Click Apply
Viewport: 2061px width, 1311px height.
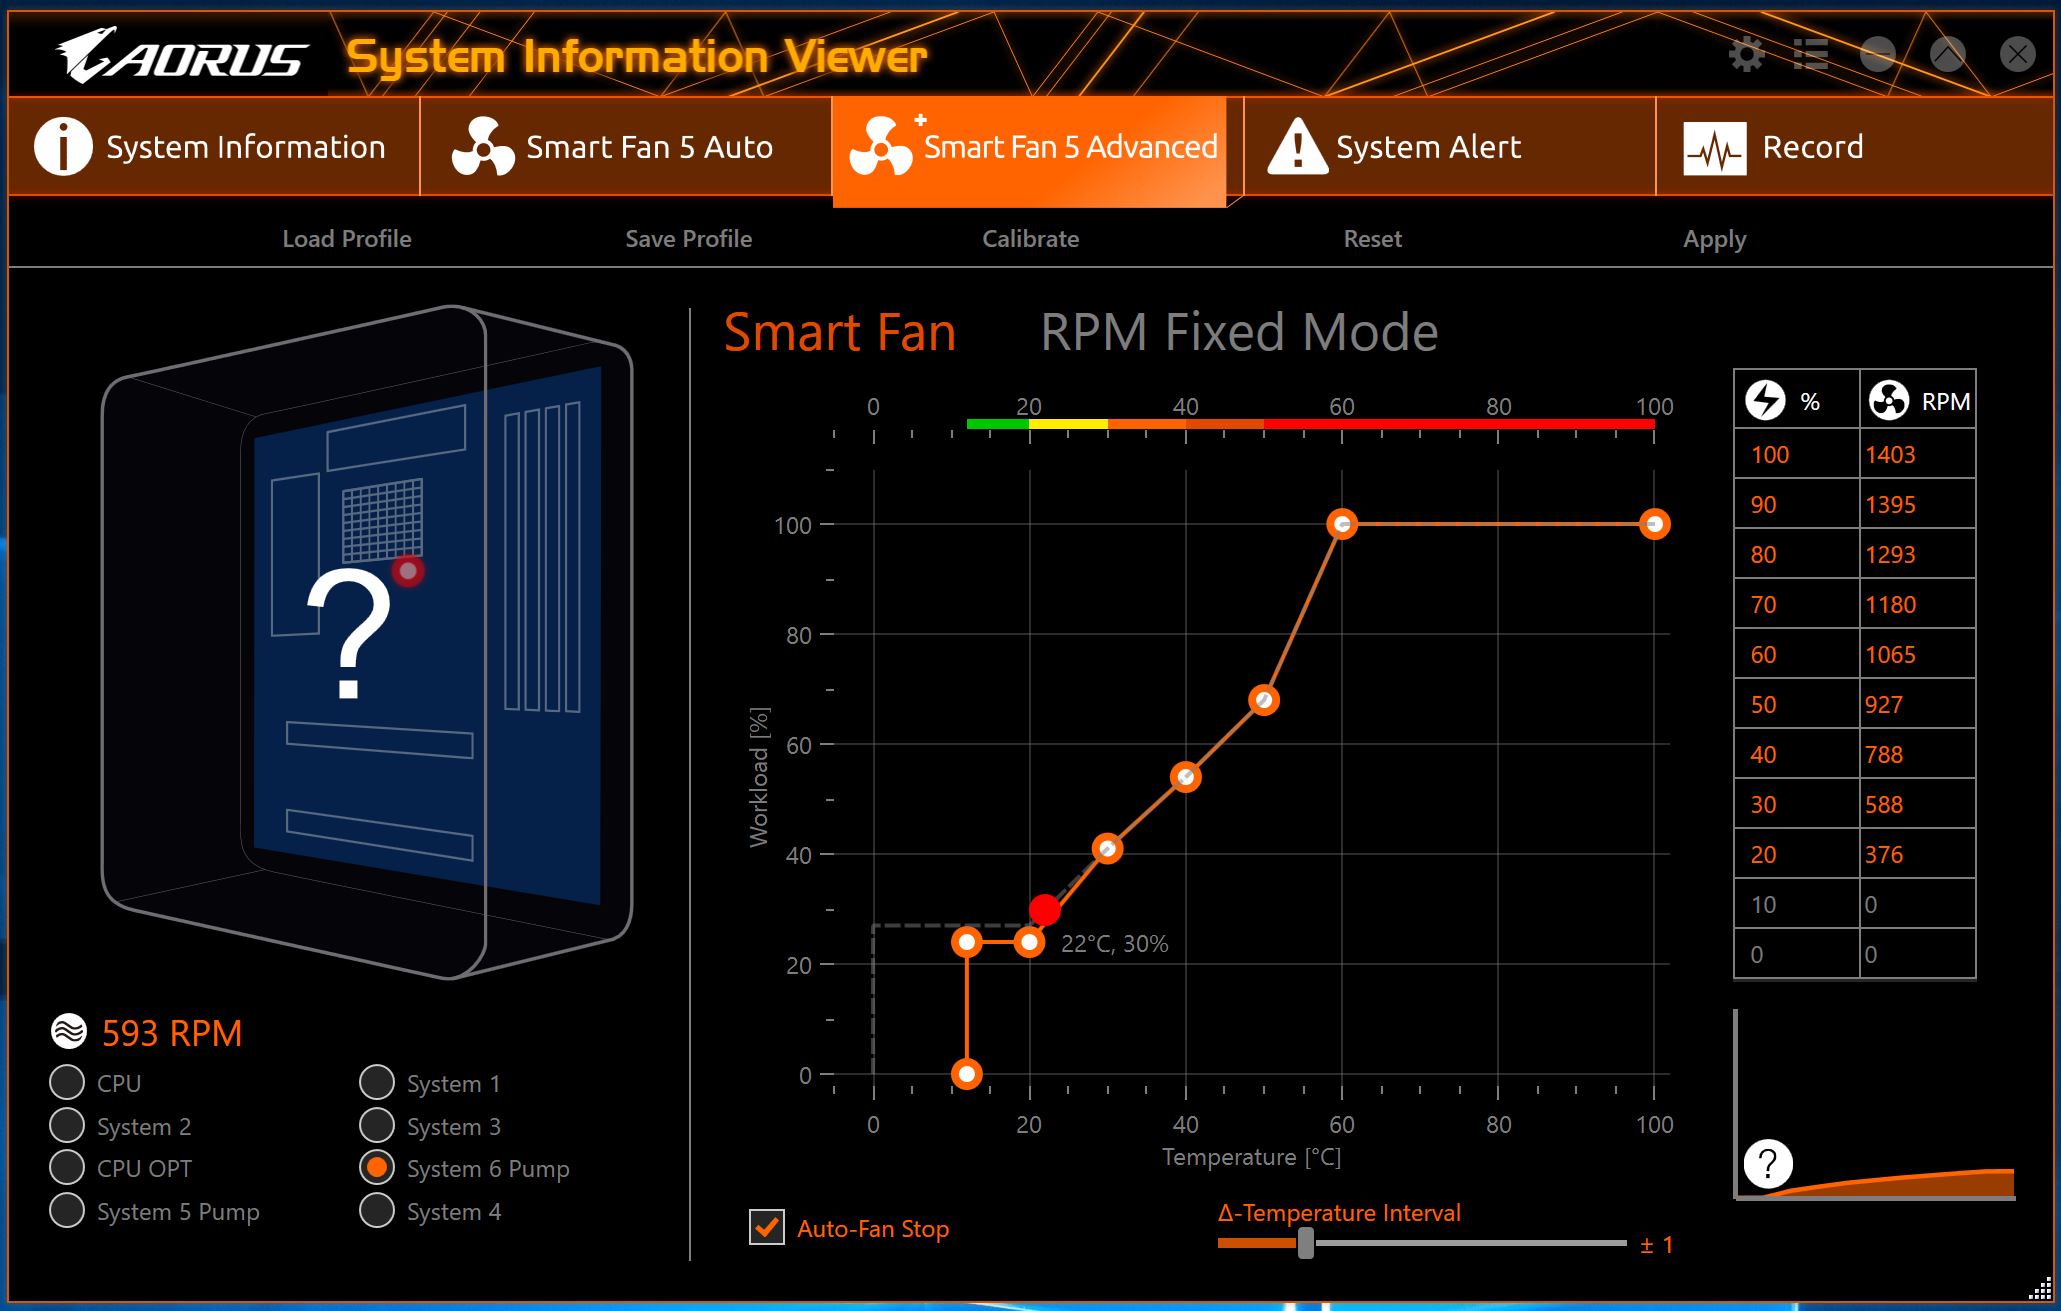1715,240
